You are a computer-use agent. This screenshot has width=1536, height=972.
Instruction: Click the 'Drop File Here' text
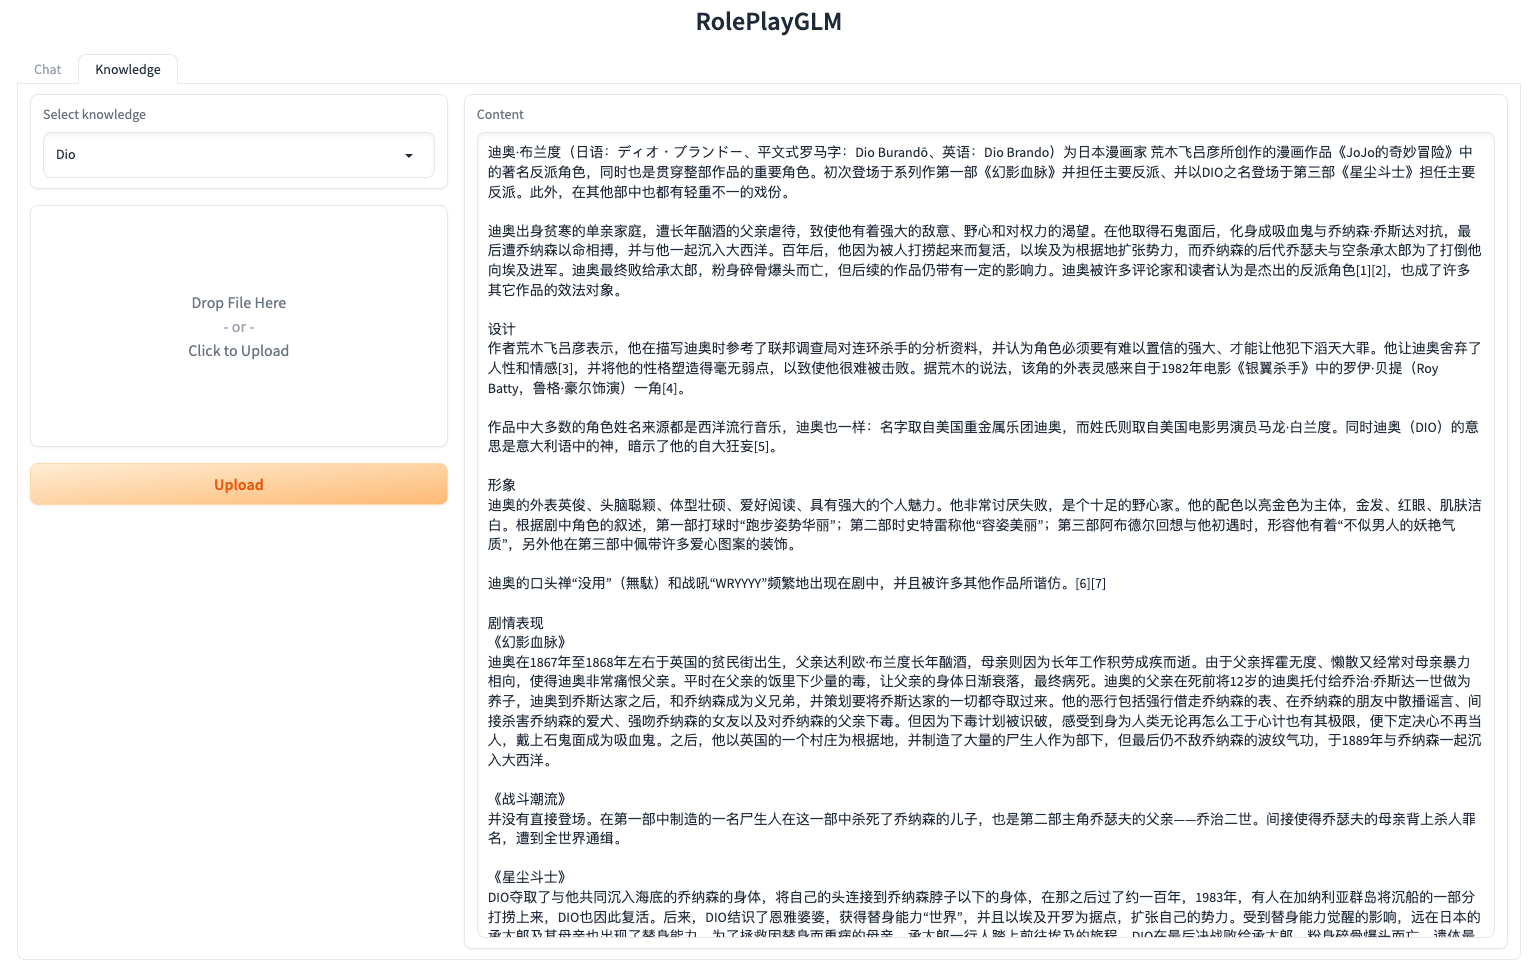(x=239, y=303)
